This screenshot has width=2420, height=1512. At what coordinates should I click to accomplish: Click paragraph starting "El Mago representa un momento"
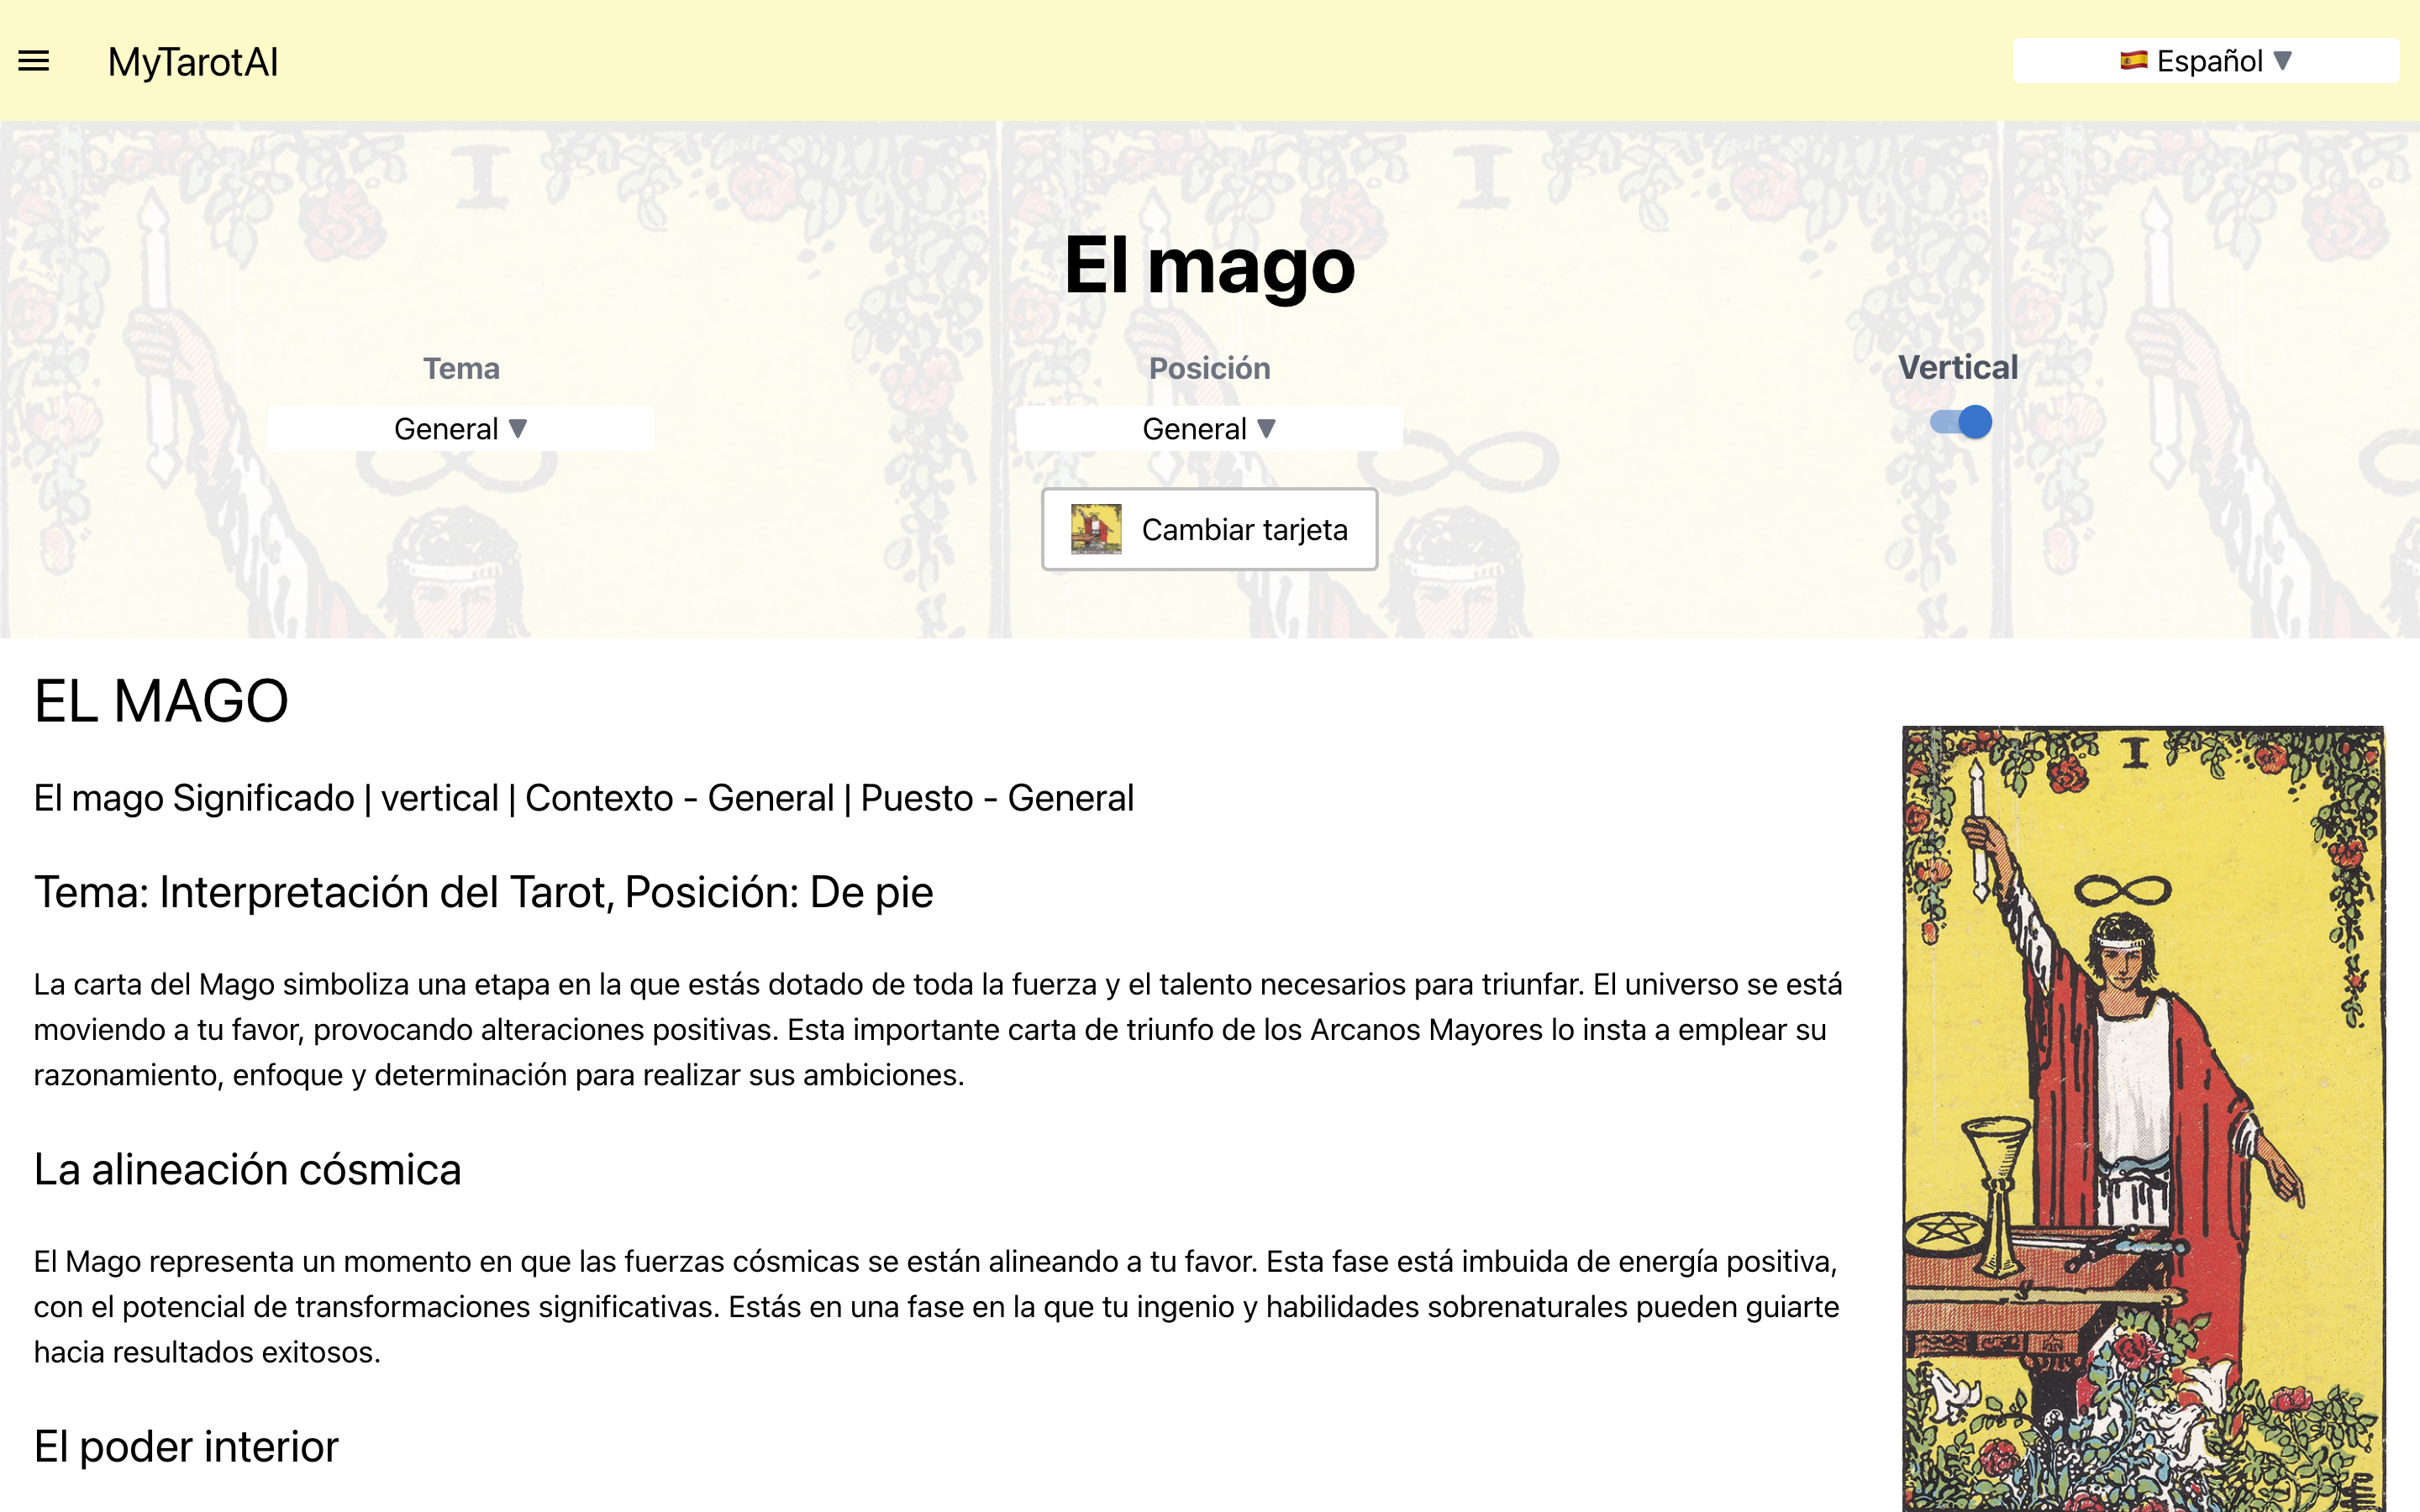(937, 1306)
